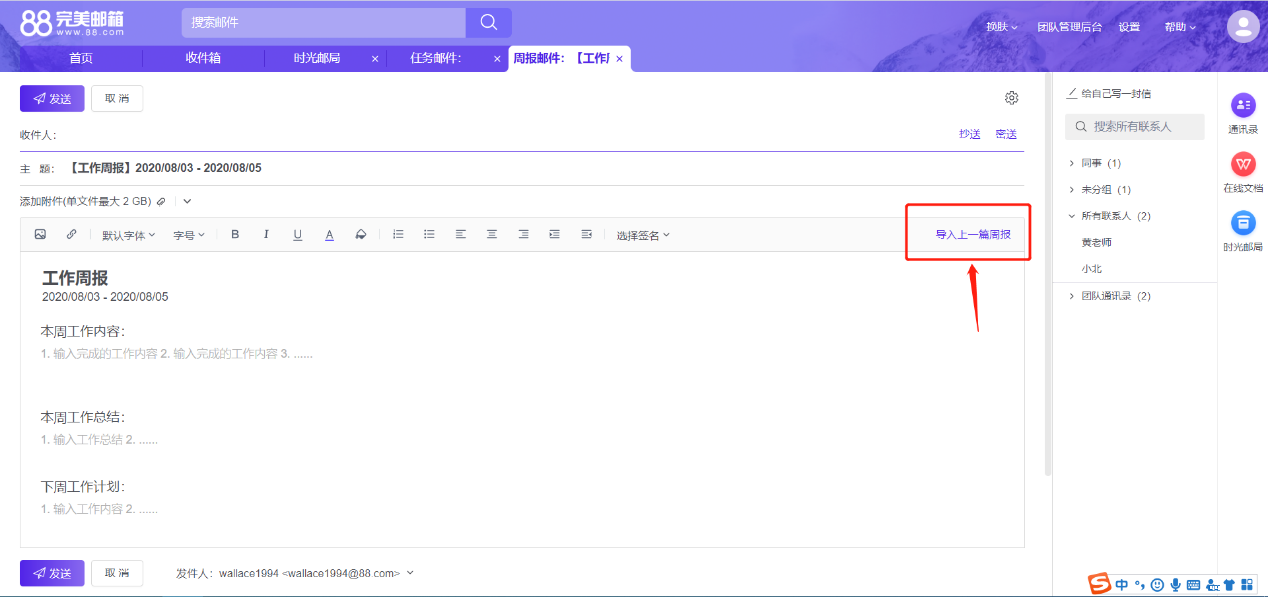Open the font color picker
1268x597 pixels.
[x=329, y=235]
